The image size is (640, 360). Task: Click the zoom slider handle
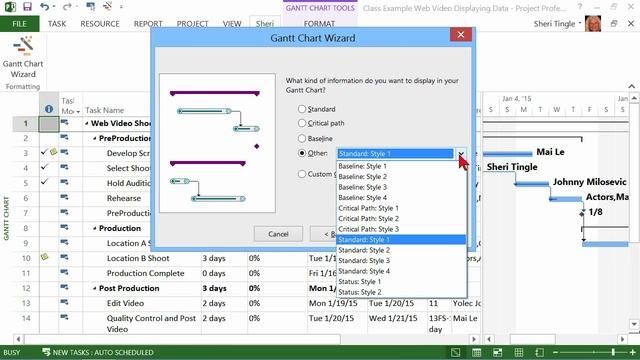tap(613, 352)
